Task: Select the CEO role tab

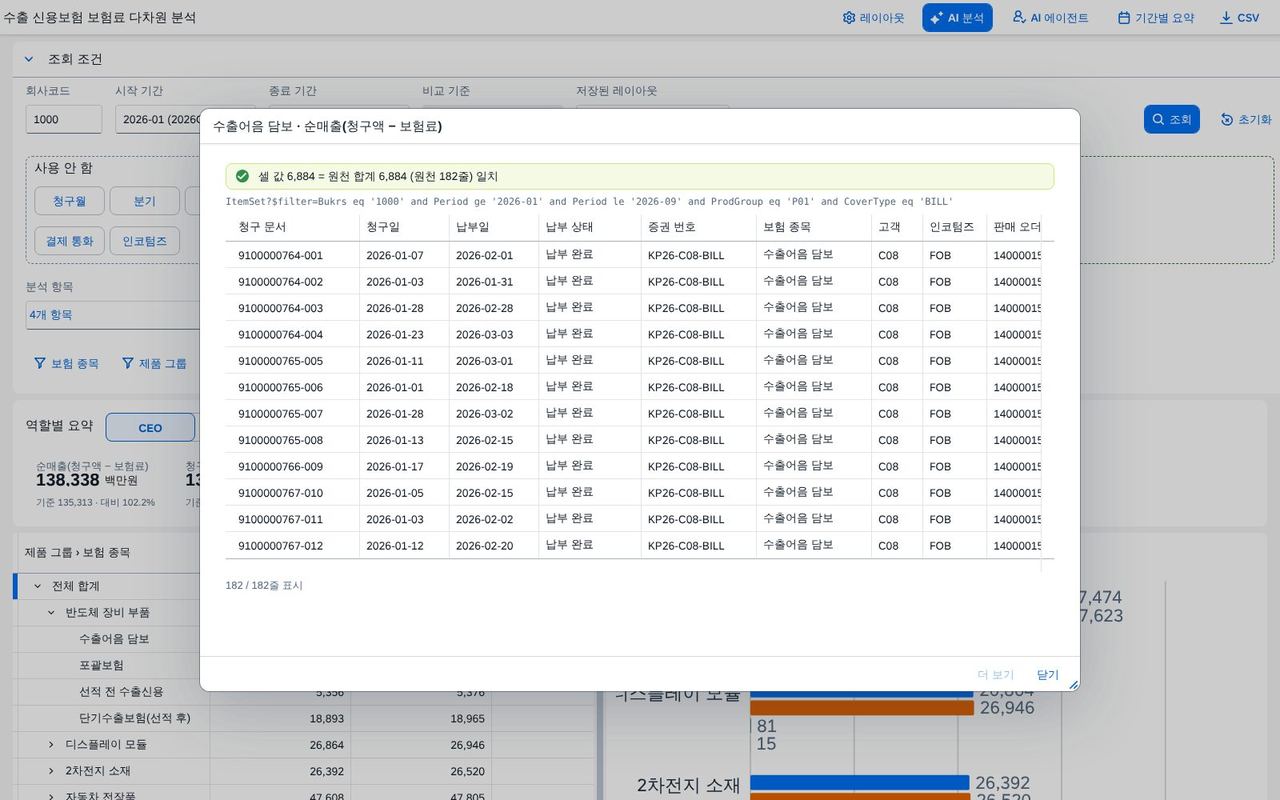Action: pos(150,428)
